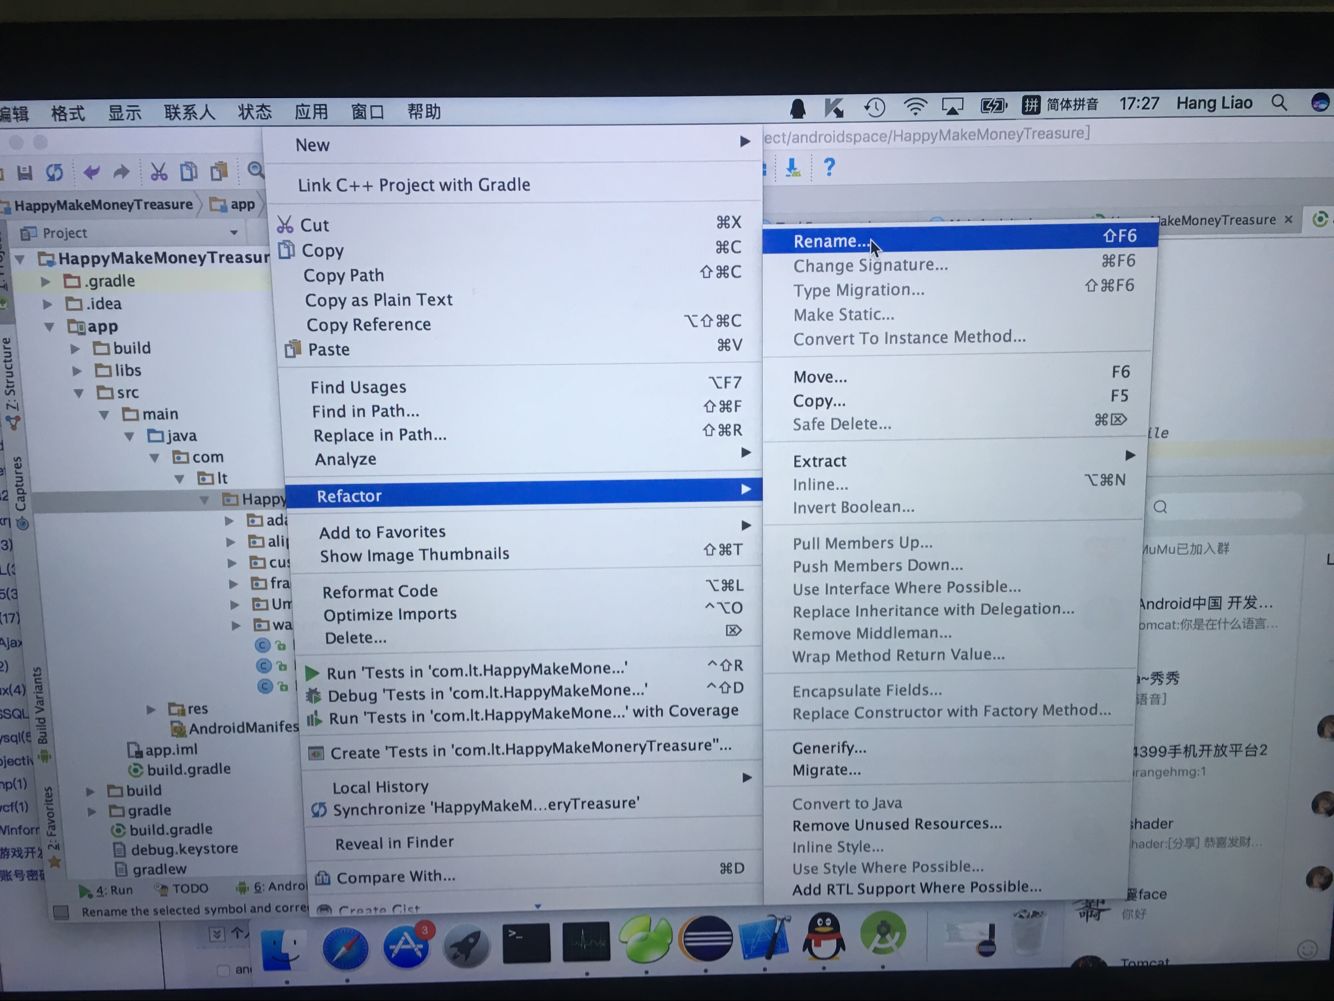Choose Rename in Refactor submenu
This screenshot has height=1001, width=1334.
pyautogui.click(x=960, y=240)
